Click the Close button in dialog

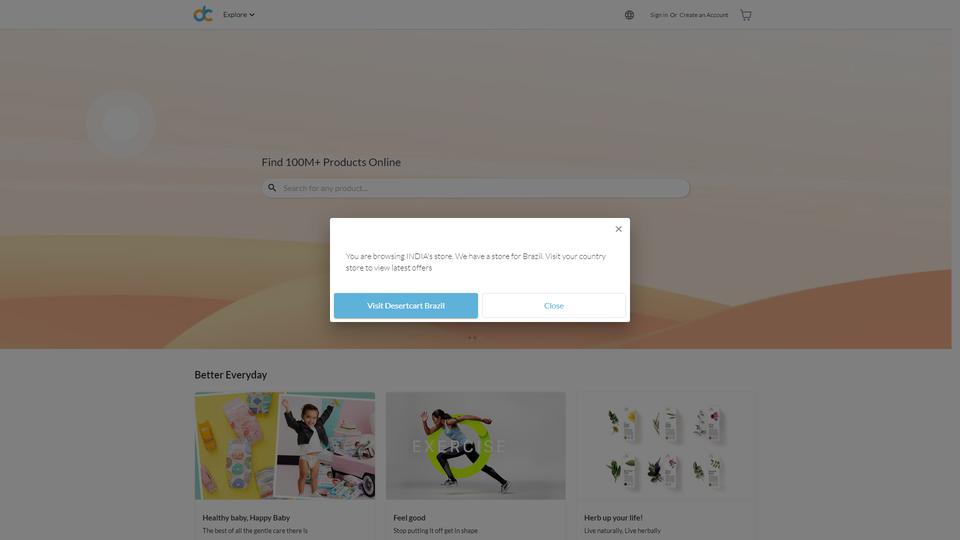554,306
